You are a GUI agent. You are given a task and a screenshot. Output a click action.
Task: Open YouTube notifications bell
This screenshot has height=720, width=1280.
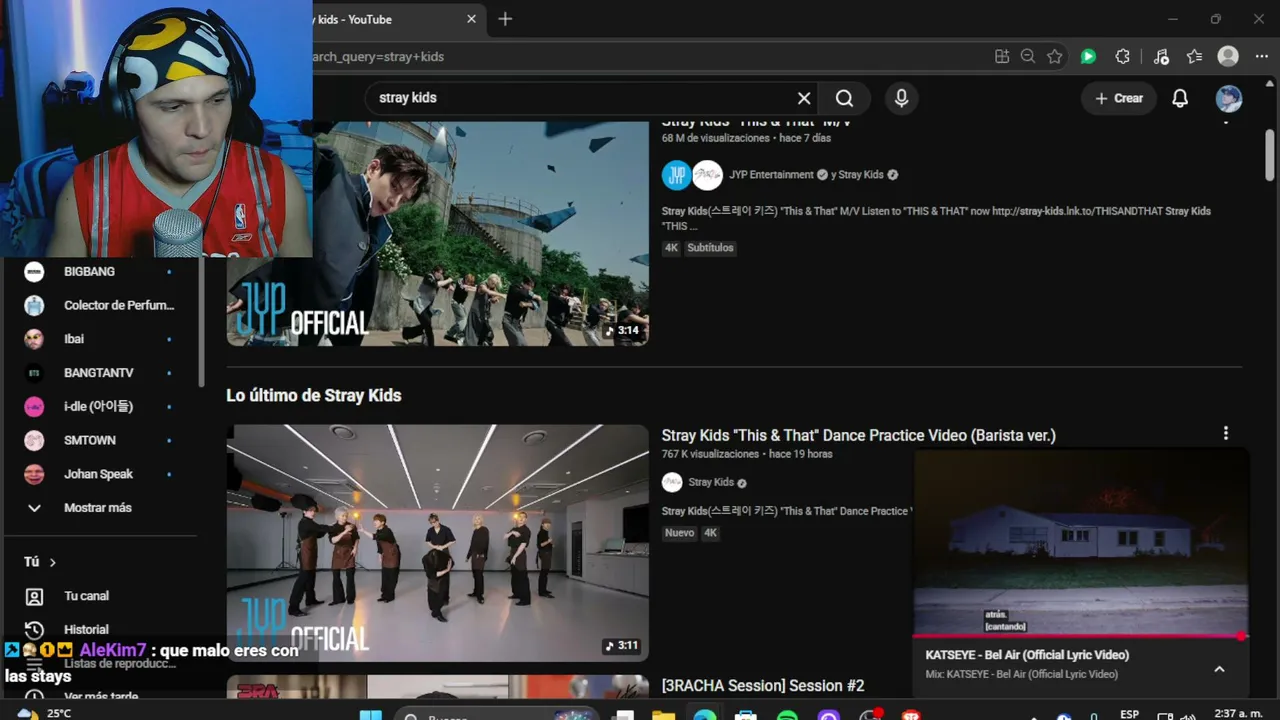tap(1180, 98)
